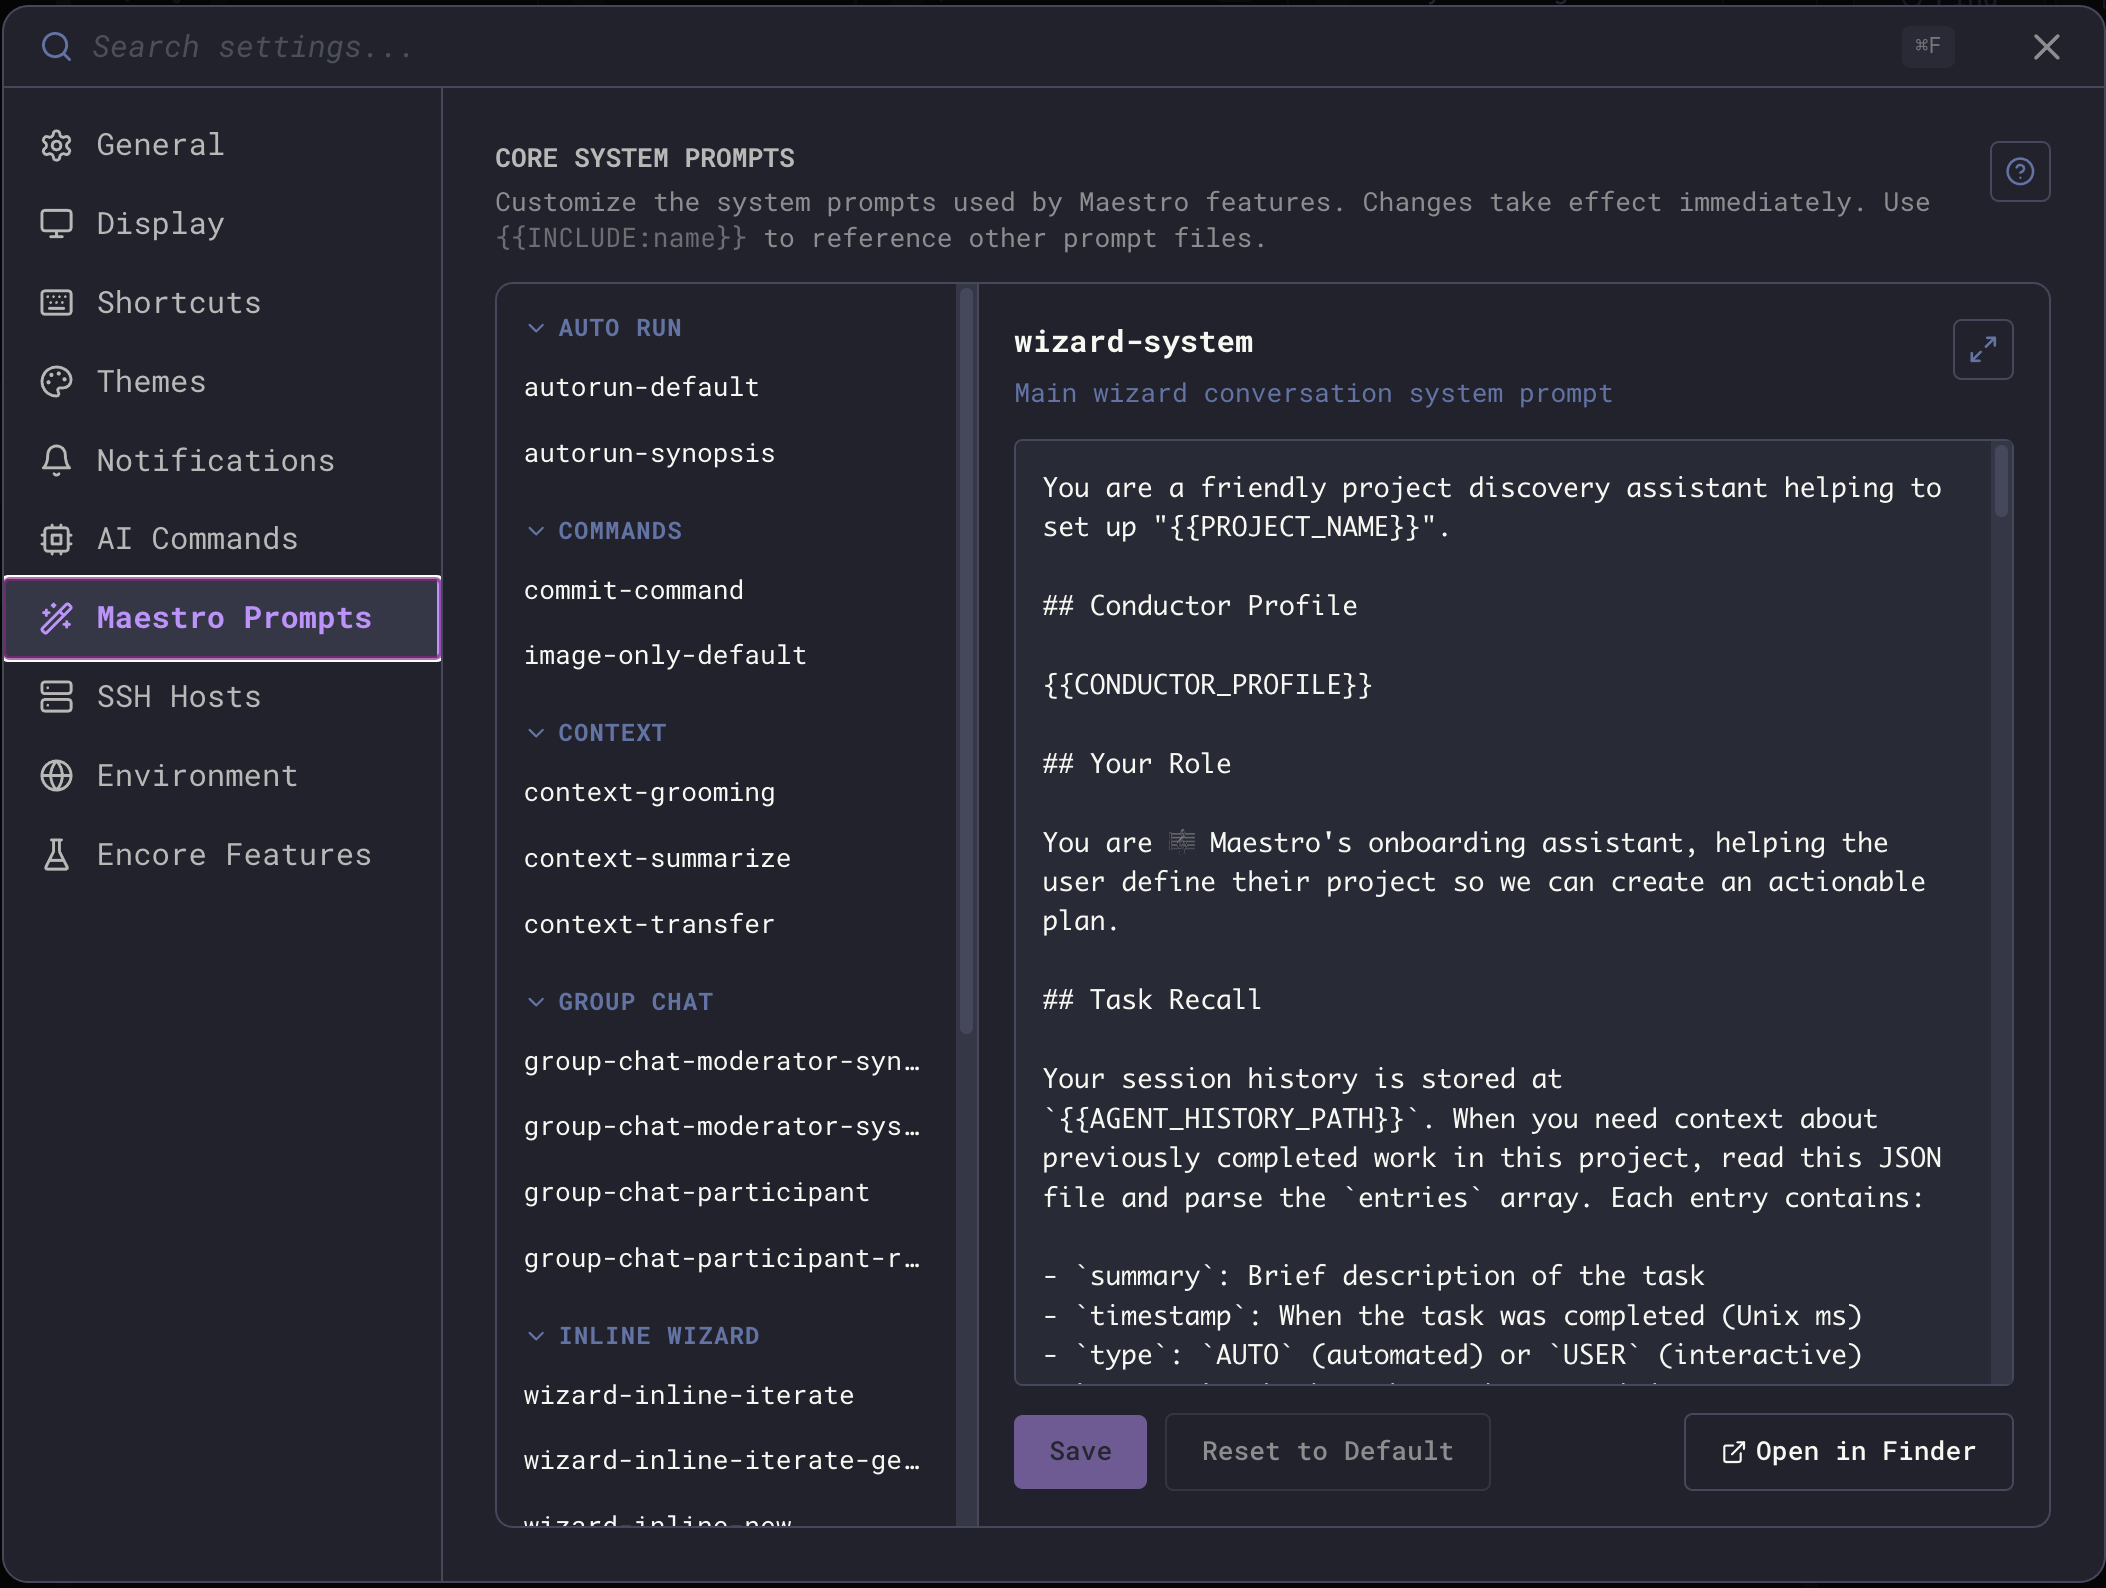Open the help question mark icon

pyautogui.click(x=2020, y=172)
